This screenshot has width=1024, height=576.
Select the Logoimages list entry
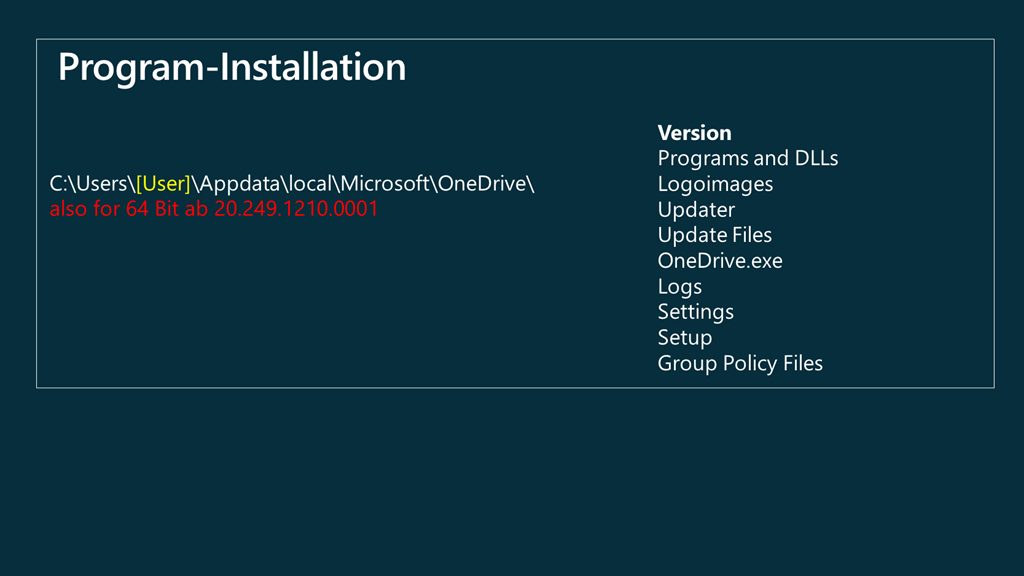pos(715,184)
